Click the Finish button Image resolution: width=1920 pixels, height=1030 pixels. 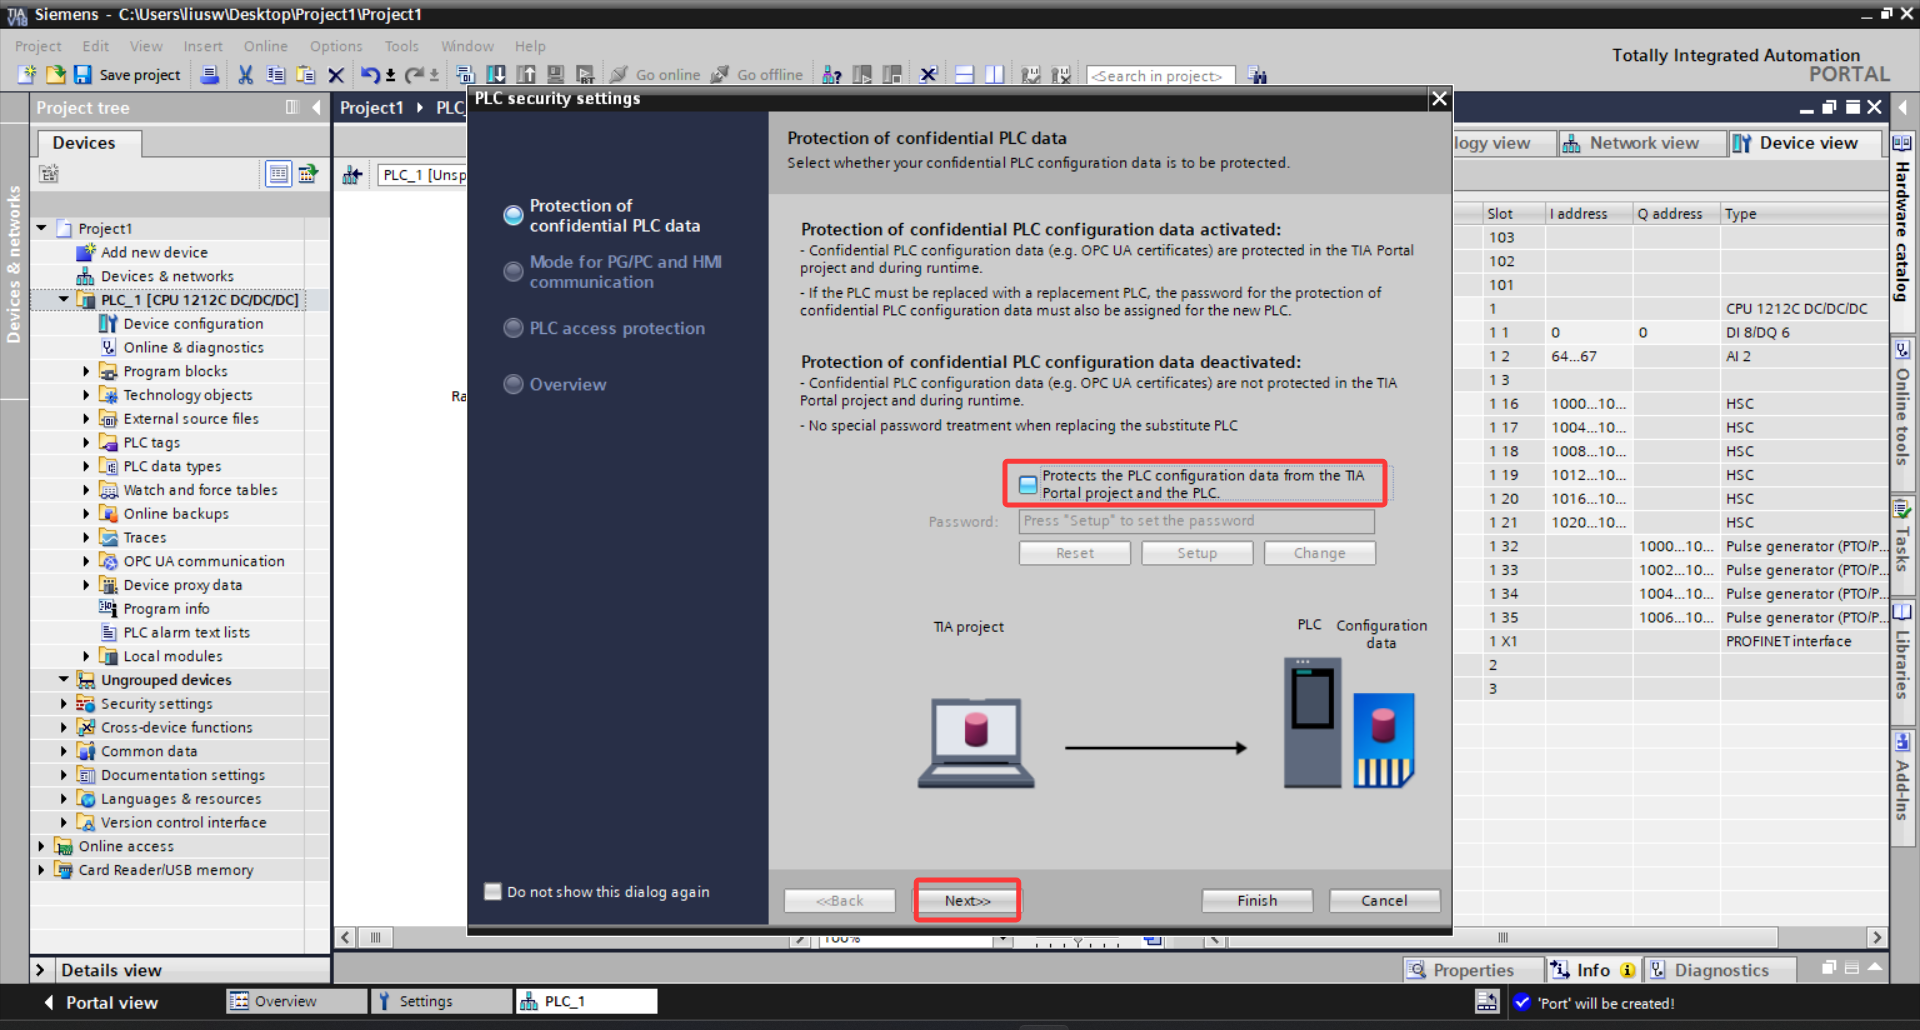[x=1257, y=900]
